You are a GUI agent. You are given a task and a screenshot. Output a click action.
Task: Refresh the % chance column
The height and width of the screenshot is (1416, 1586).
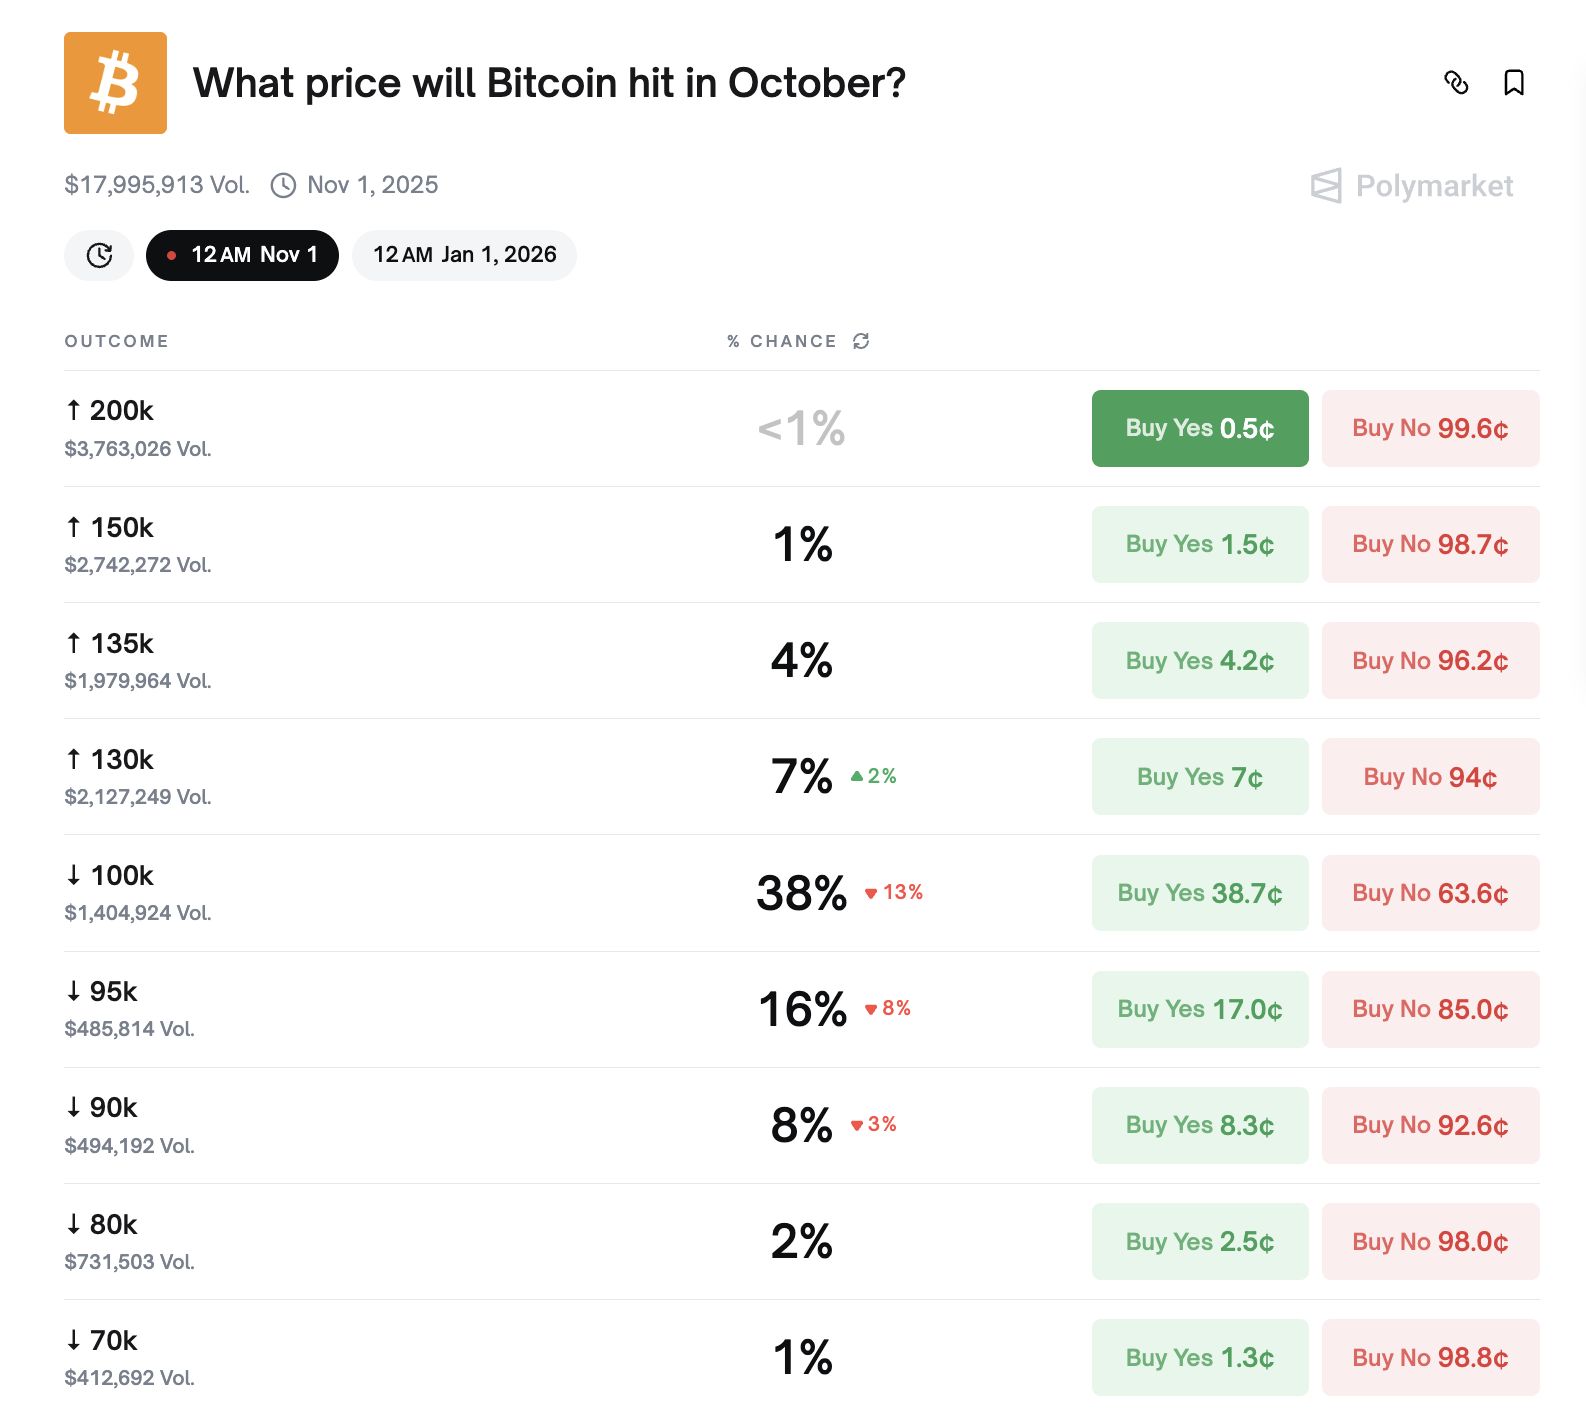pos(861,341)
